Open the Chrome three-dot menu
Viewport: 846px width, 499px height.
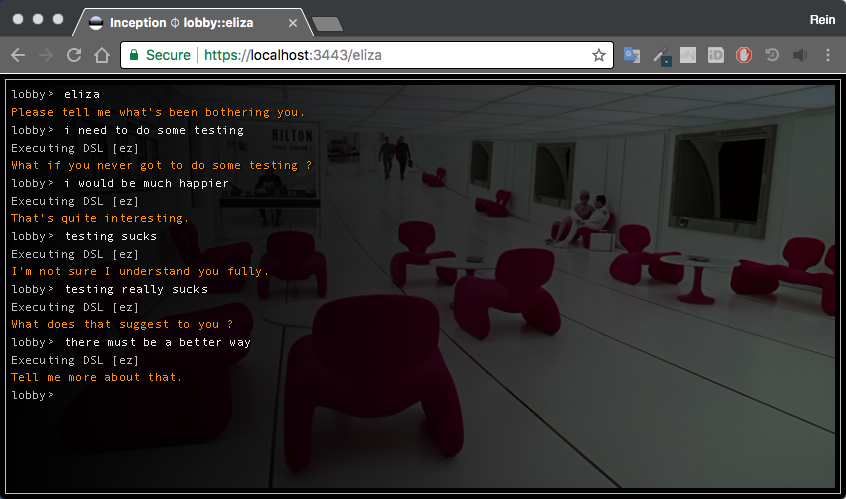(828, 55)
